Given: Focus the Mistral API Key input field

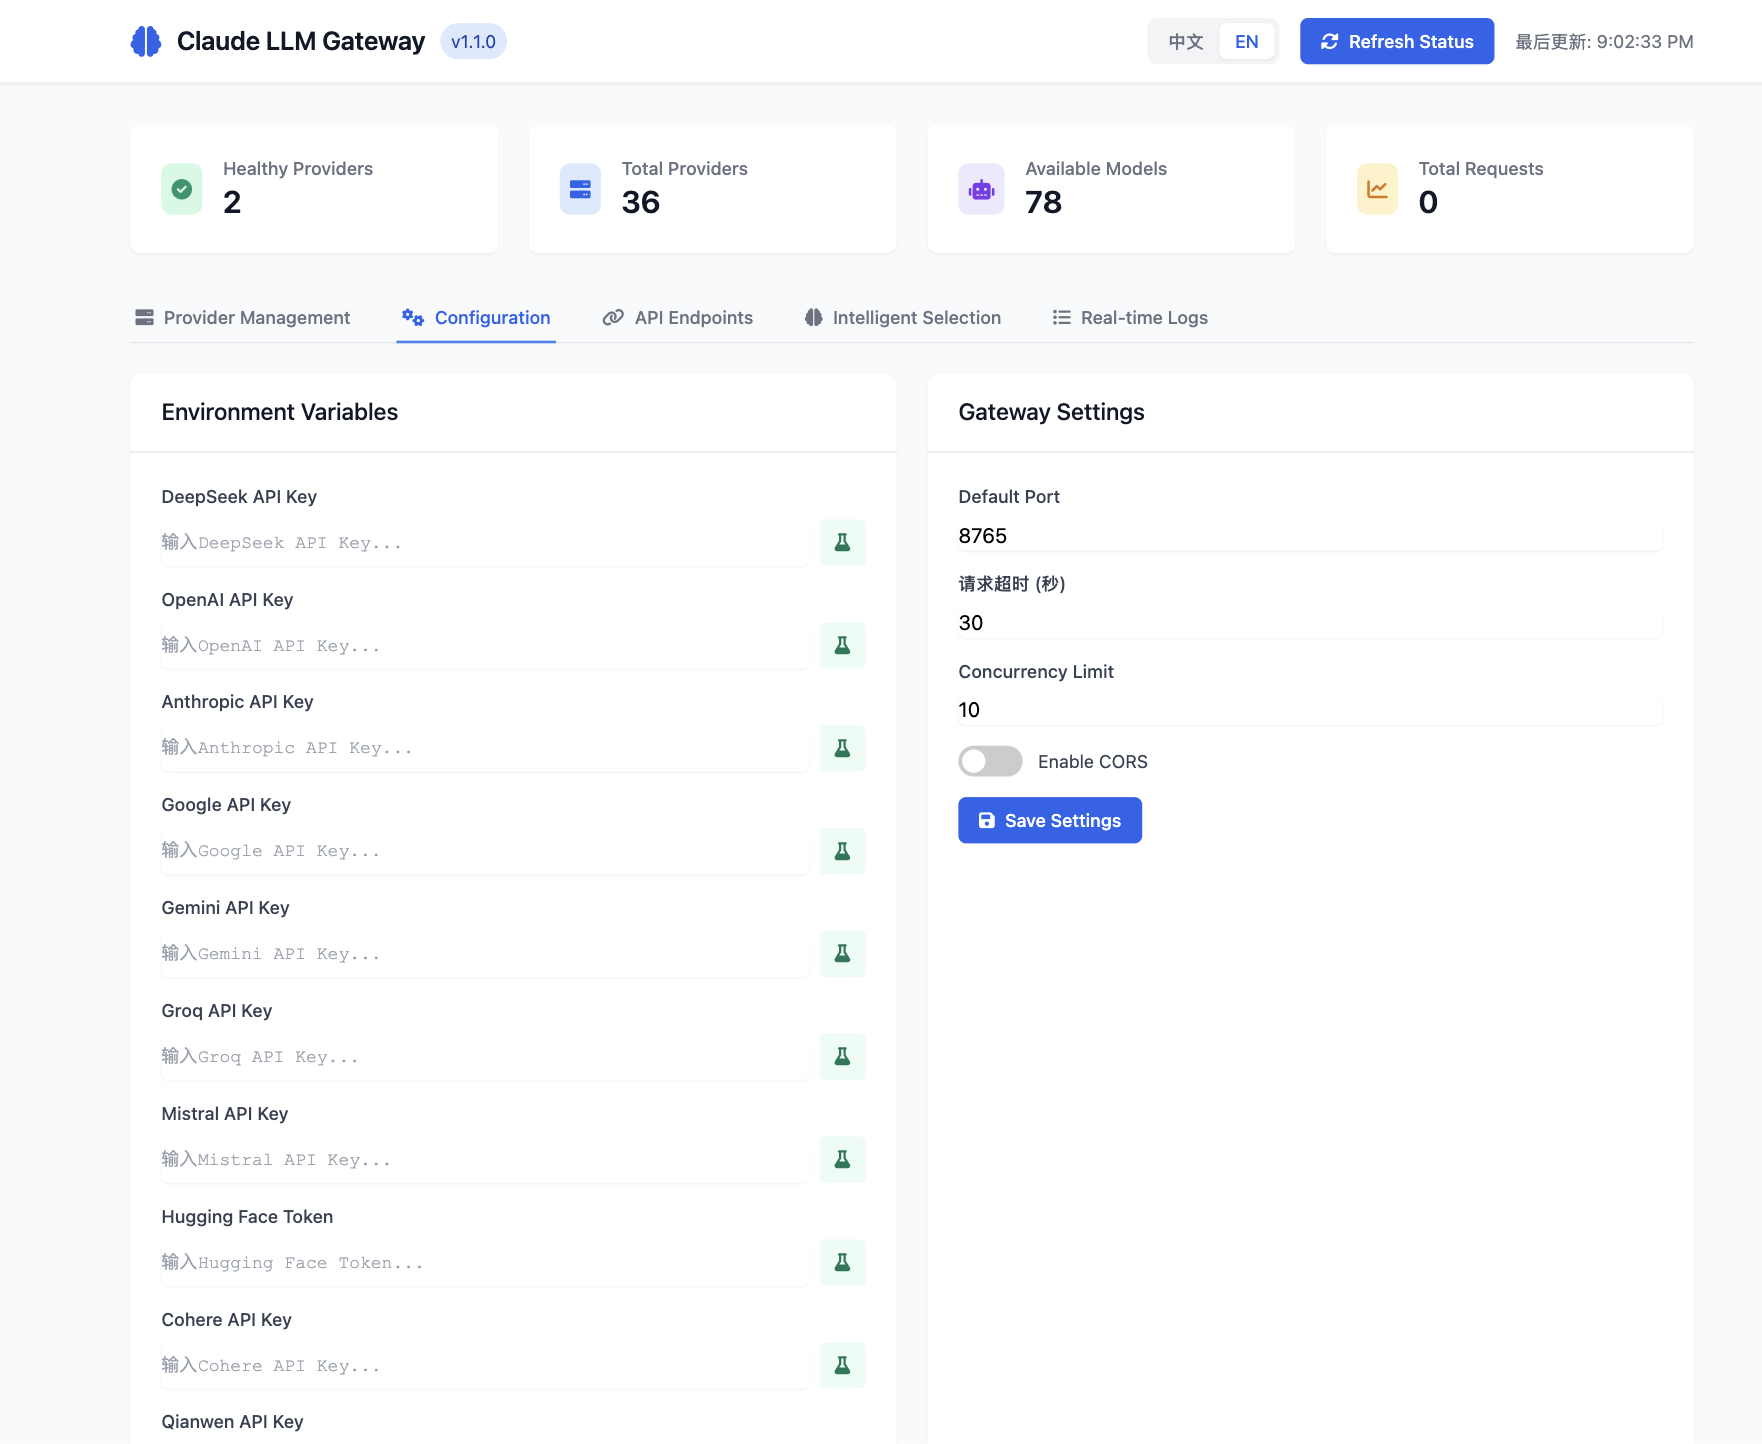Looking at the screenshot, I should (485, 1160).
